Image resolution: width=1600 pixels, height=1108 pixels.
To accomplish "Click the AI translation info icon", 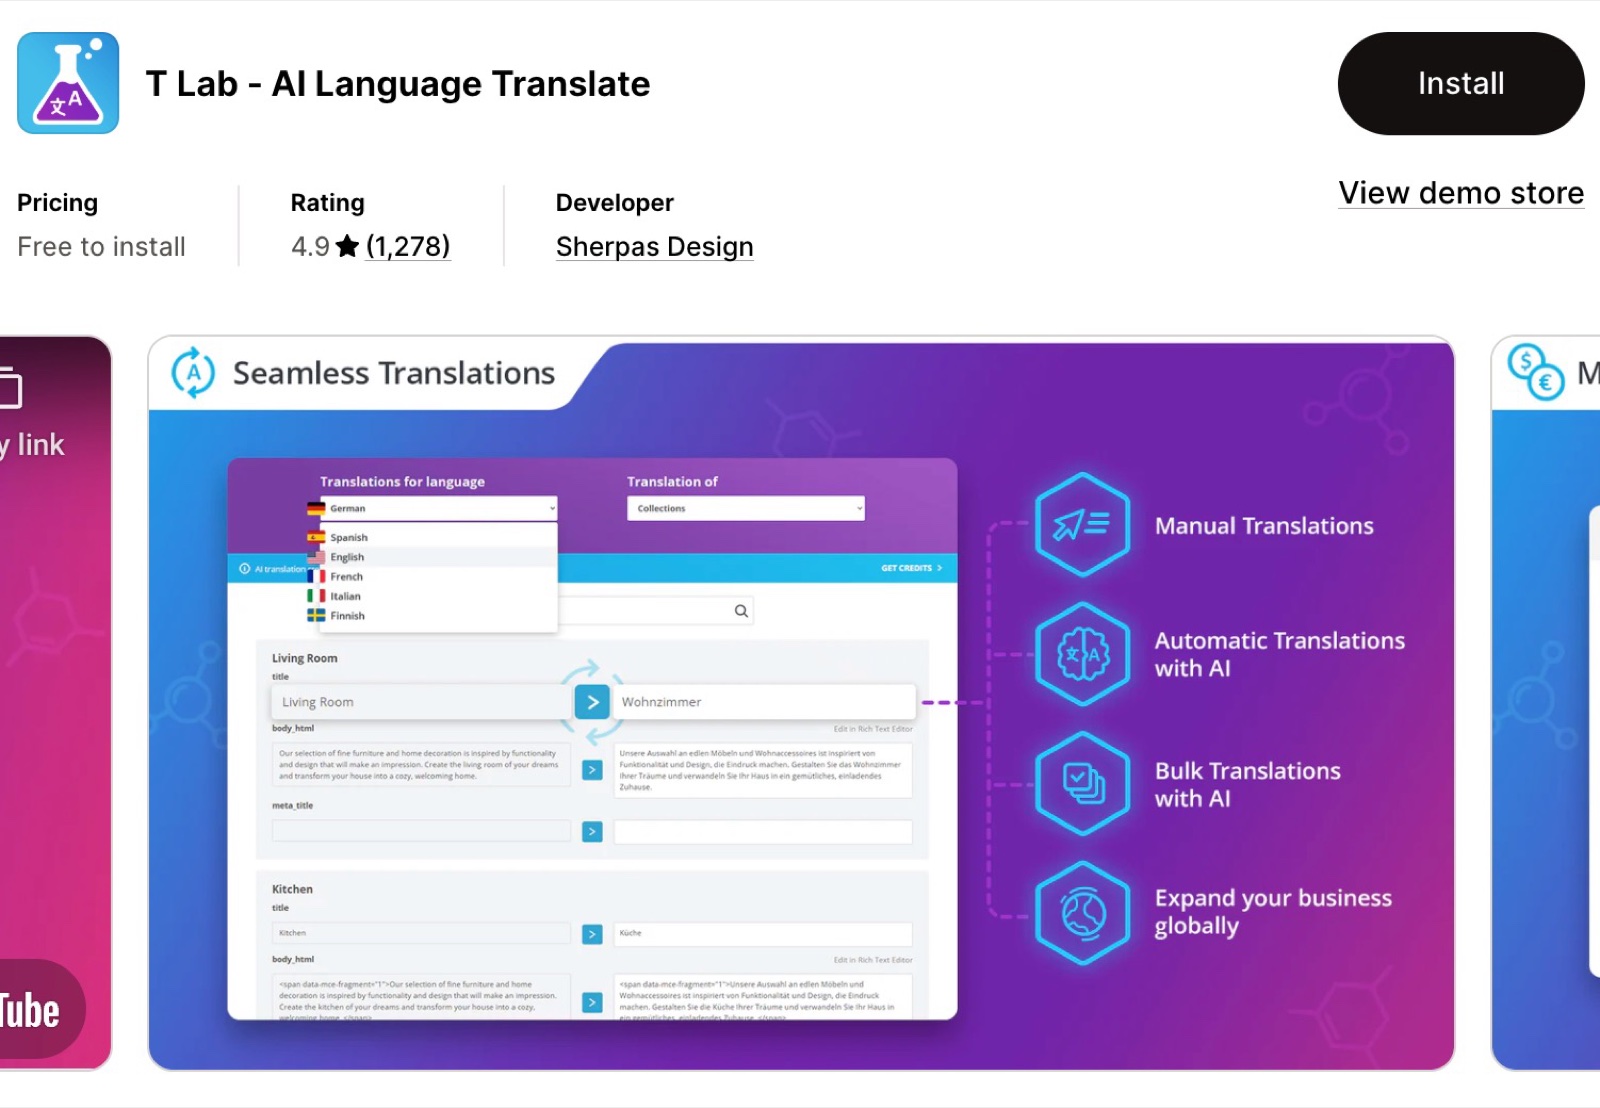I will [244, 569].
